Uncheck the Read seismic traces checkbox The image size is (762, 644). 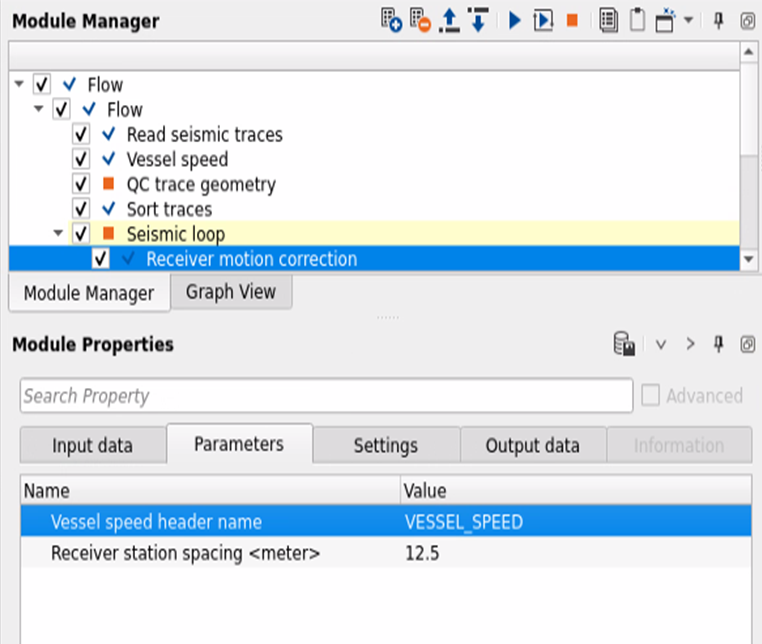point(82,134)
